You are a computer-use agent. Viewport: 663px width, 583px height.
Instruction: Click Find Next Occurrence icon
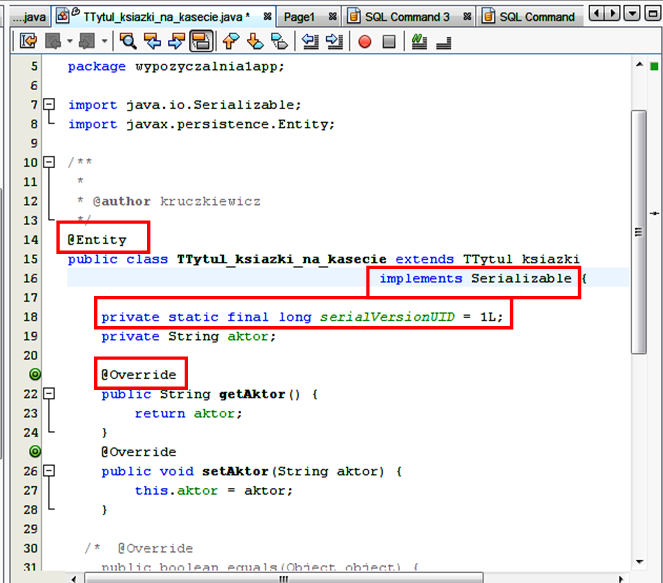176,41
